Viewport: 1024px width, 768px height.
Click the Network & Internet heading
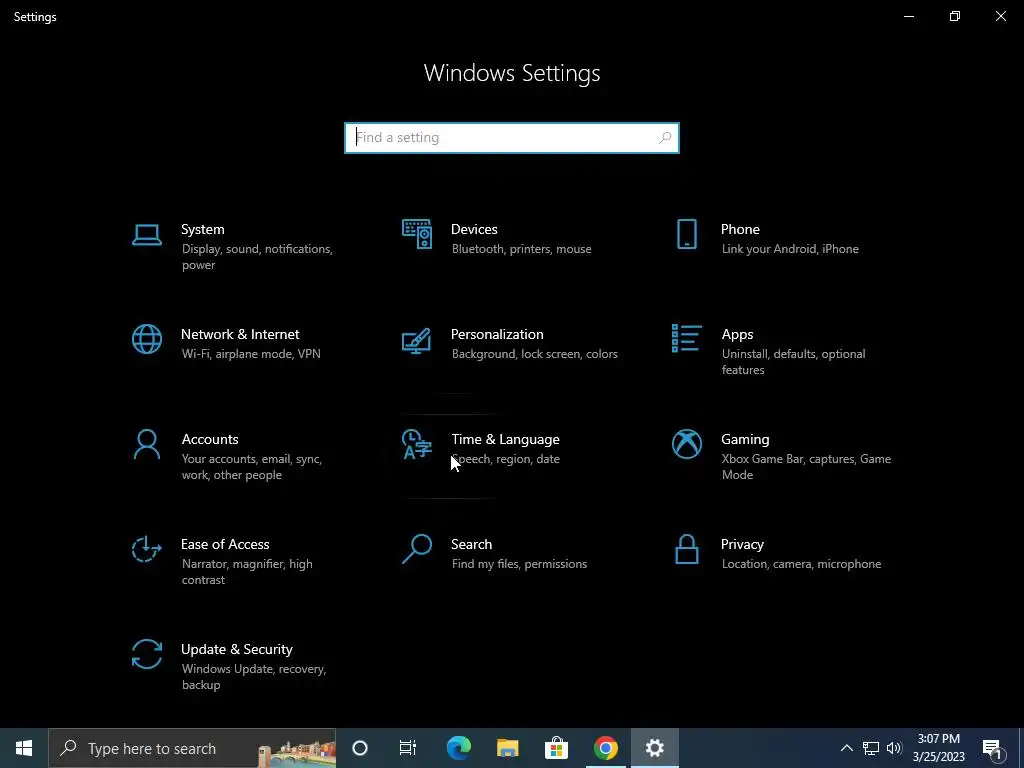coord(240,334)
